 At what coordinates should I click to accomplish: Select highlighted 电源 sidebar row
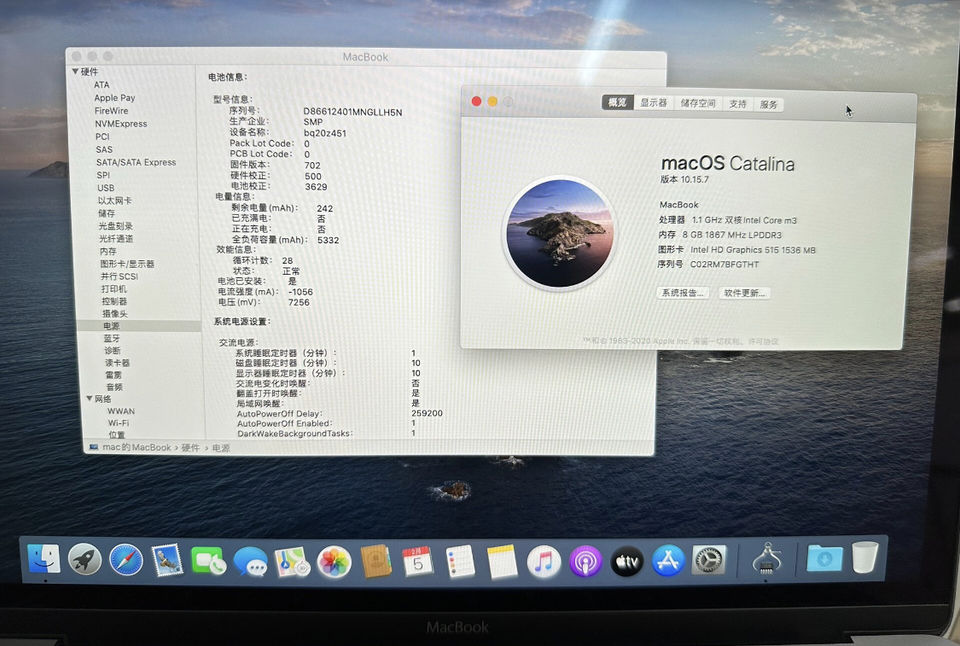[x=139, y=326]
